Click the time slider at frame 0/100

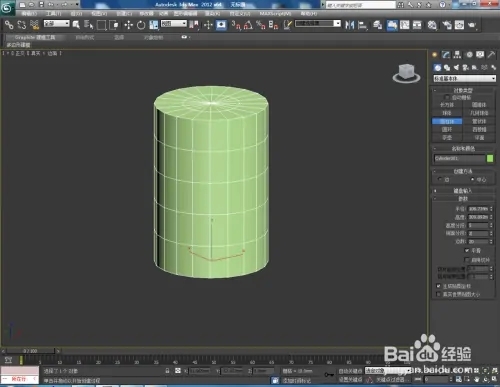(30, 351)
